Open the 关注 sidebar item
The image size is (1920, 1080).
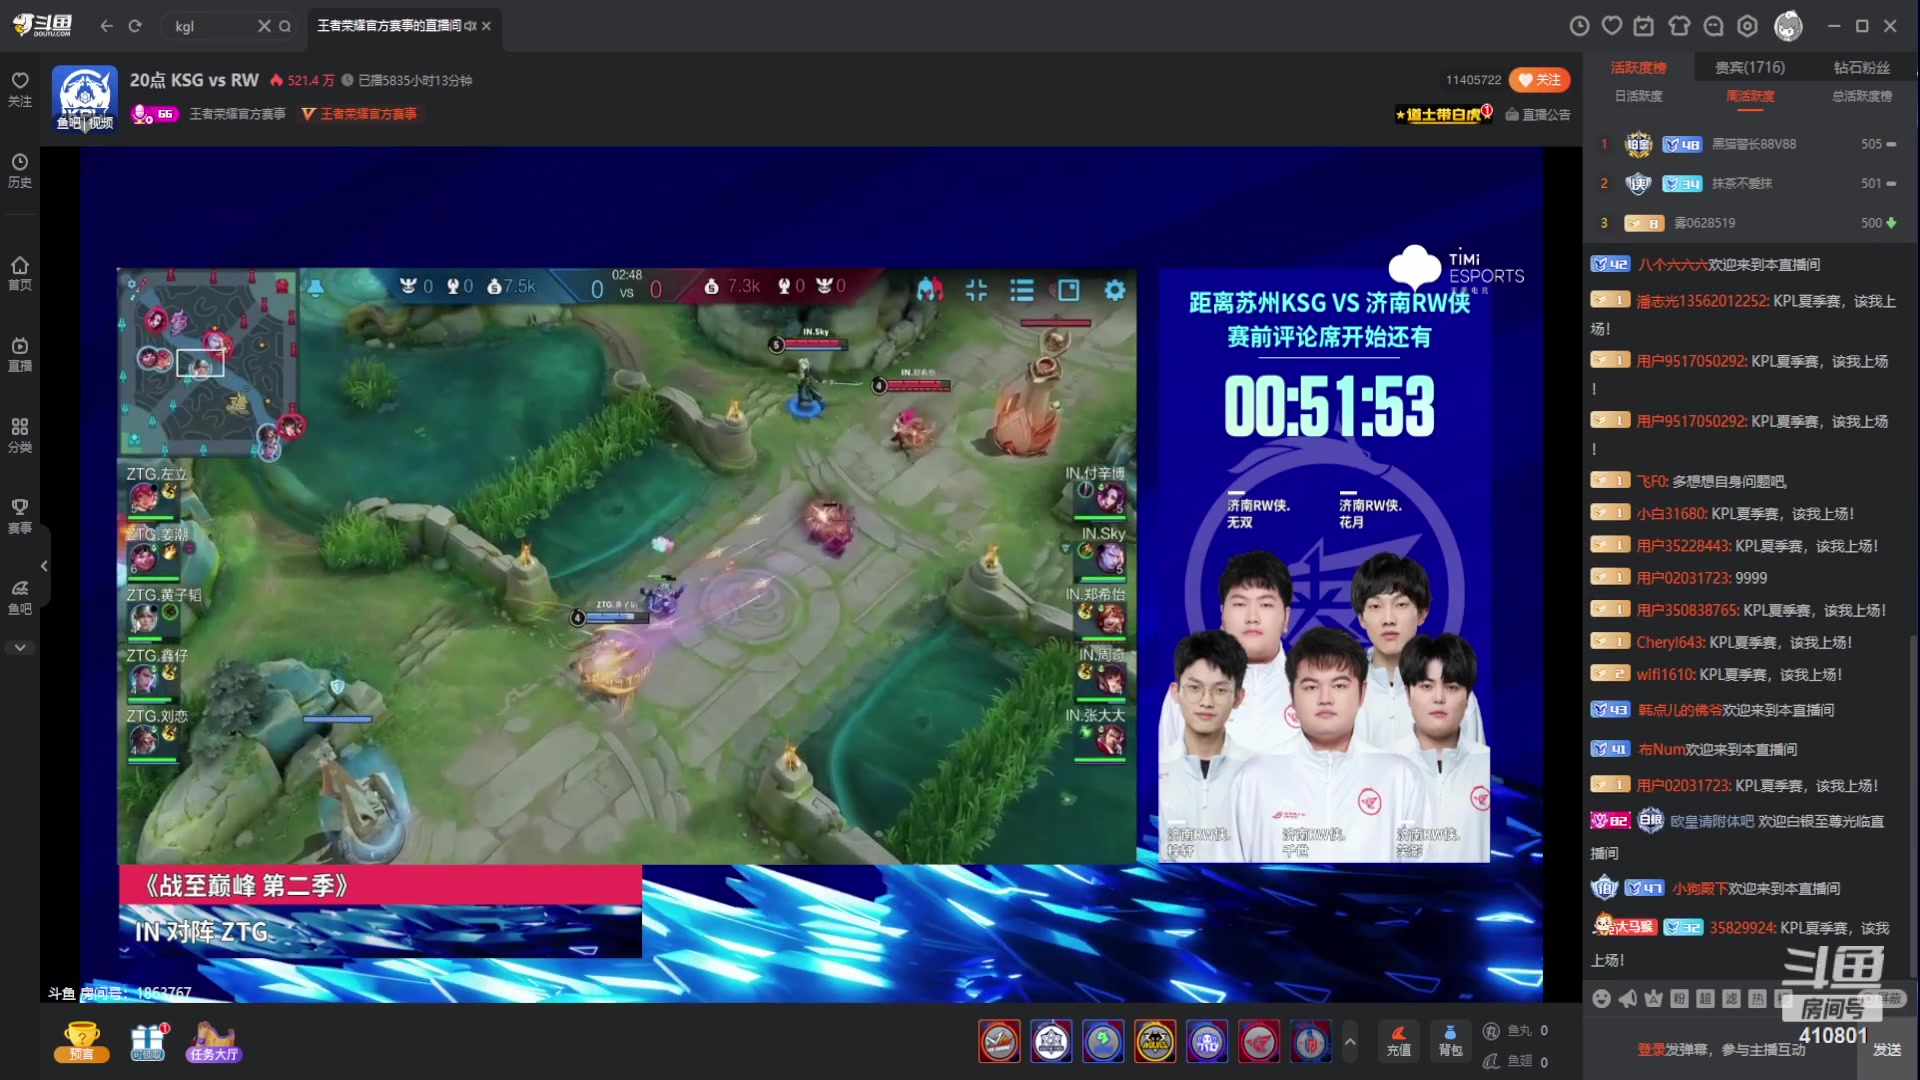coord(20,88)
